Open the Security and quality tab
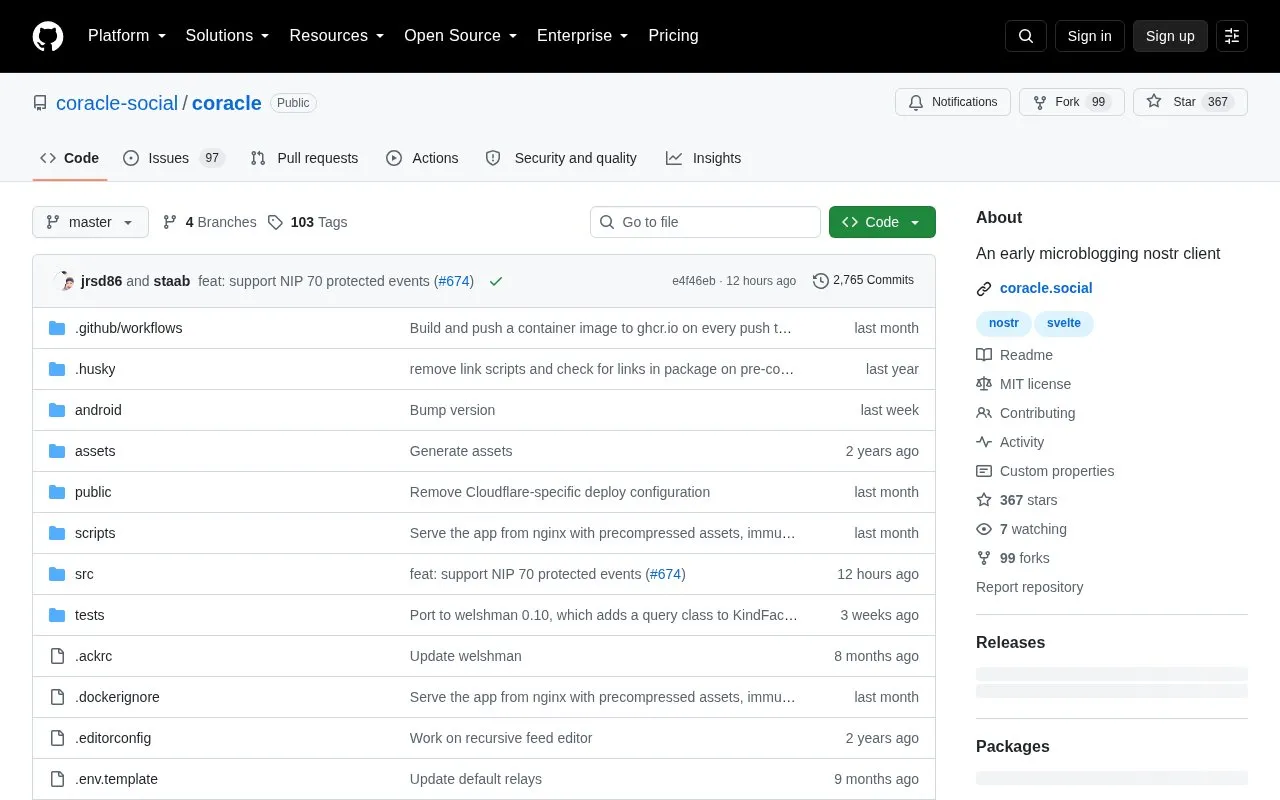Screen dimensions: 1280x800 tap(561, 158)
